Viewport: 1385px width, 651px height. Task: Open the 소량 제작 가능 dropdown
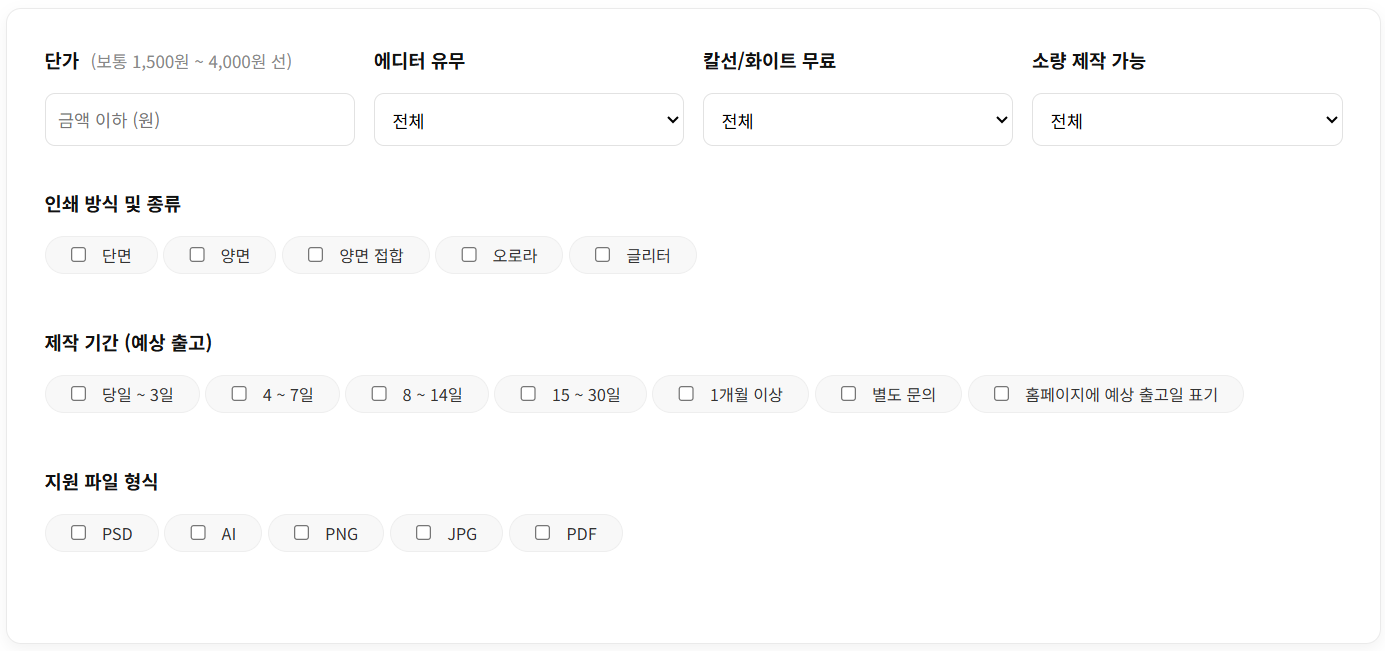tap(1186, 120)
